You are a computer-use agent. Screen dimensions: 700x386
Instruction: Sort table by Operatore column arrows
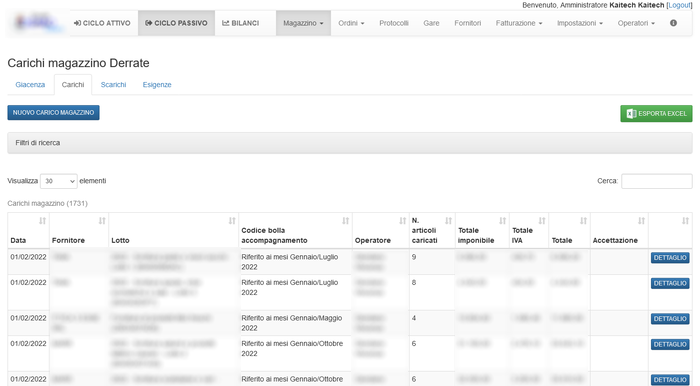click(403, 221)
